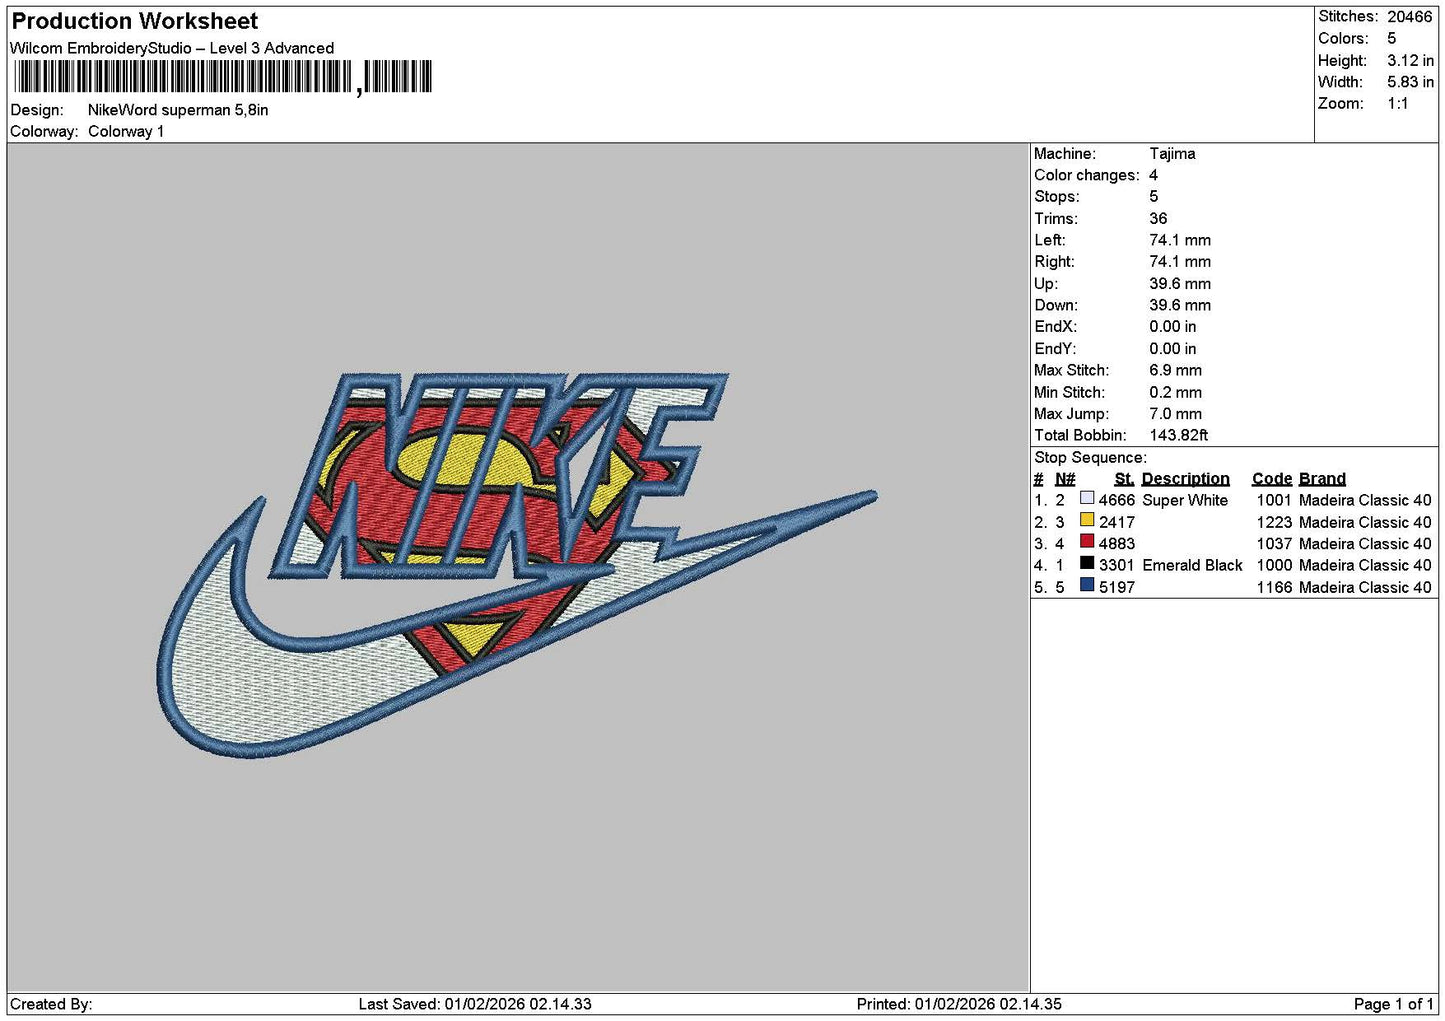Click the 'Colorway 1' value

tap(126, 132)
